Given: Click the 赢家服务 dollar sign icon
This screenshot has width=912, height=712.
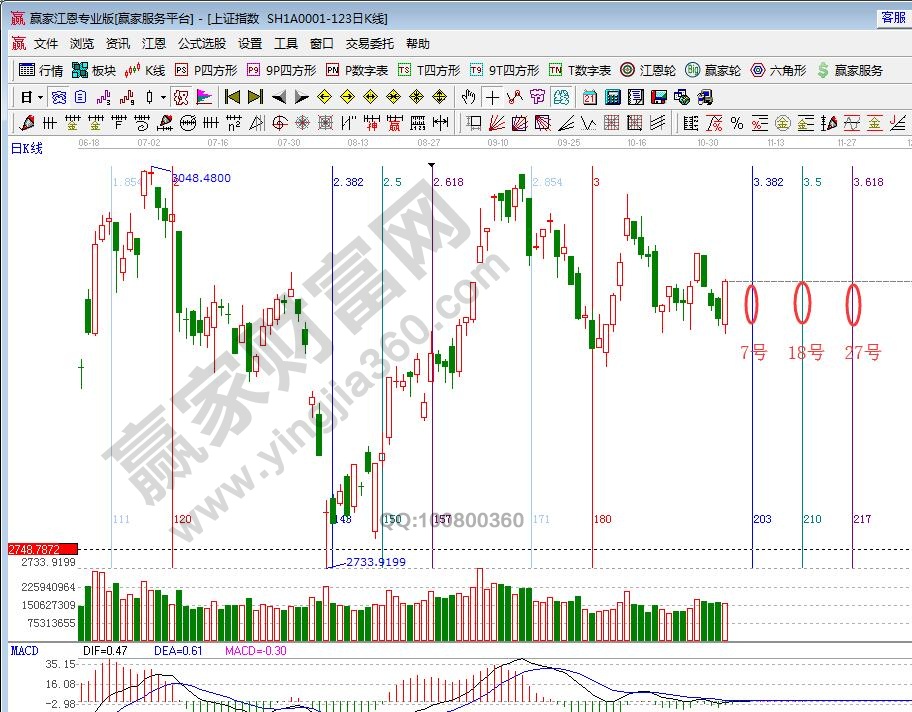Looking at the screenshot, I should pyautogui.click(x=823, y=70).
